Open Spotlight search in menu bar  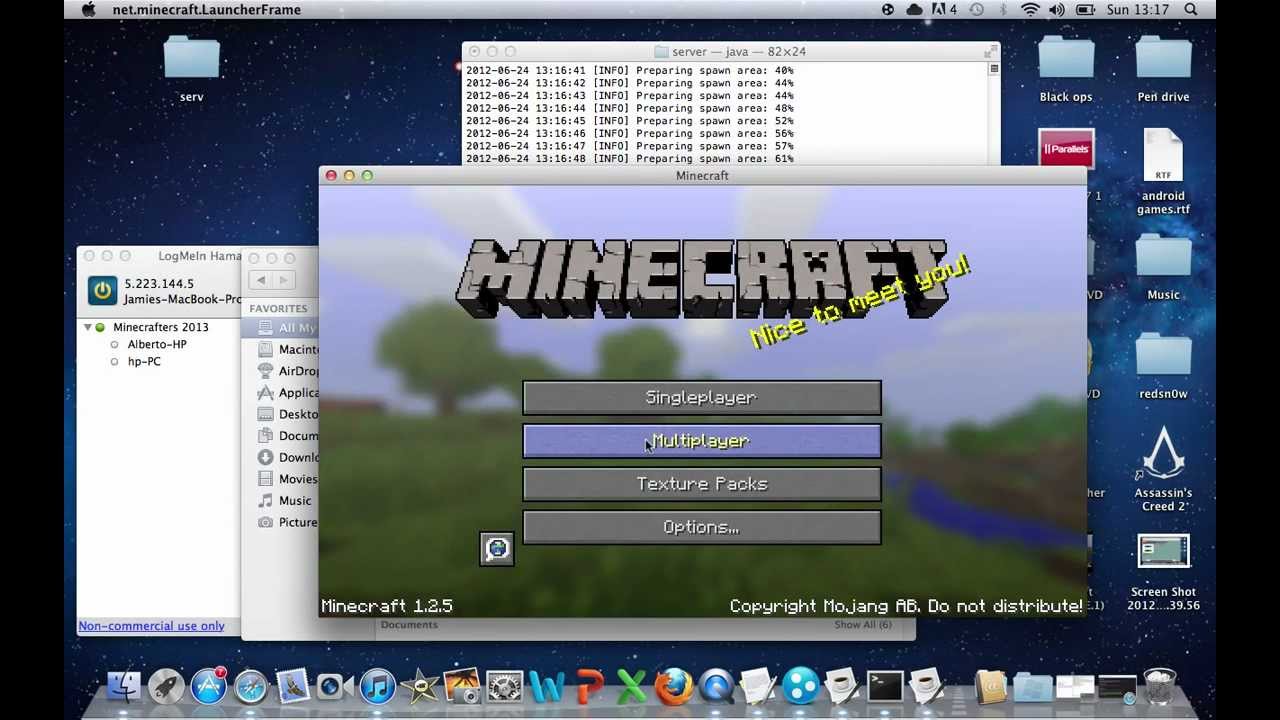[1191, 9]
